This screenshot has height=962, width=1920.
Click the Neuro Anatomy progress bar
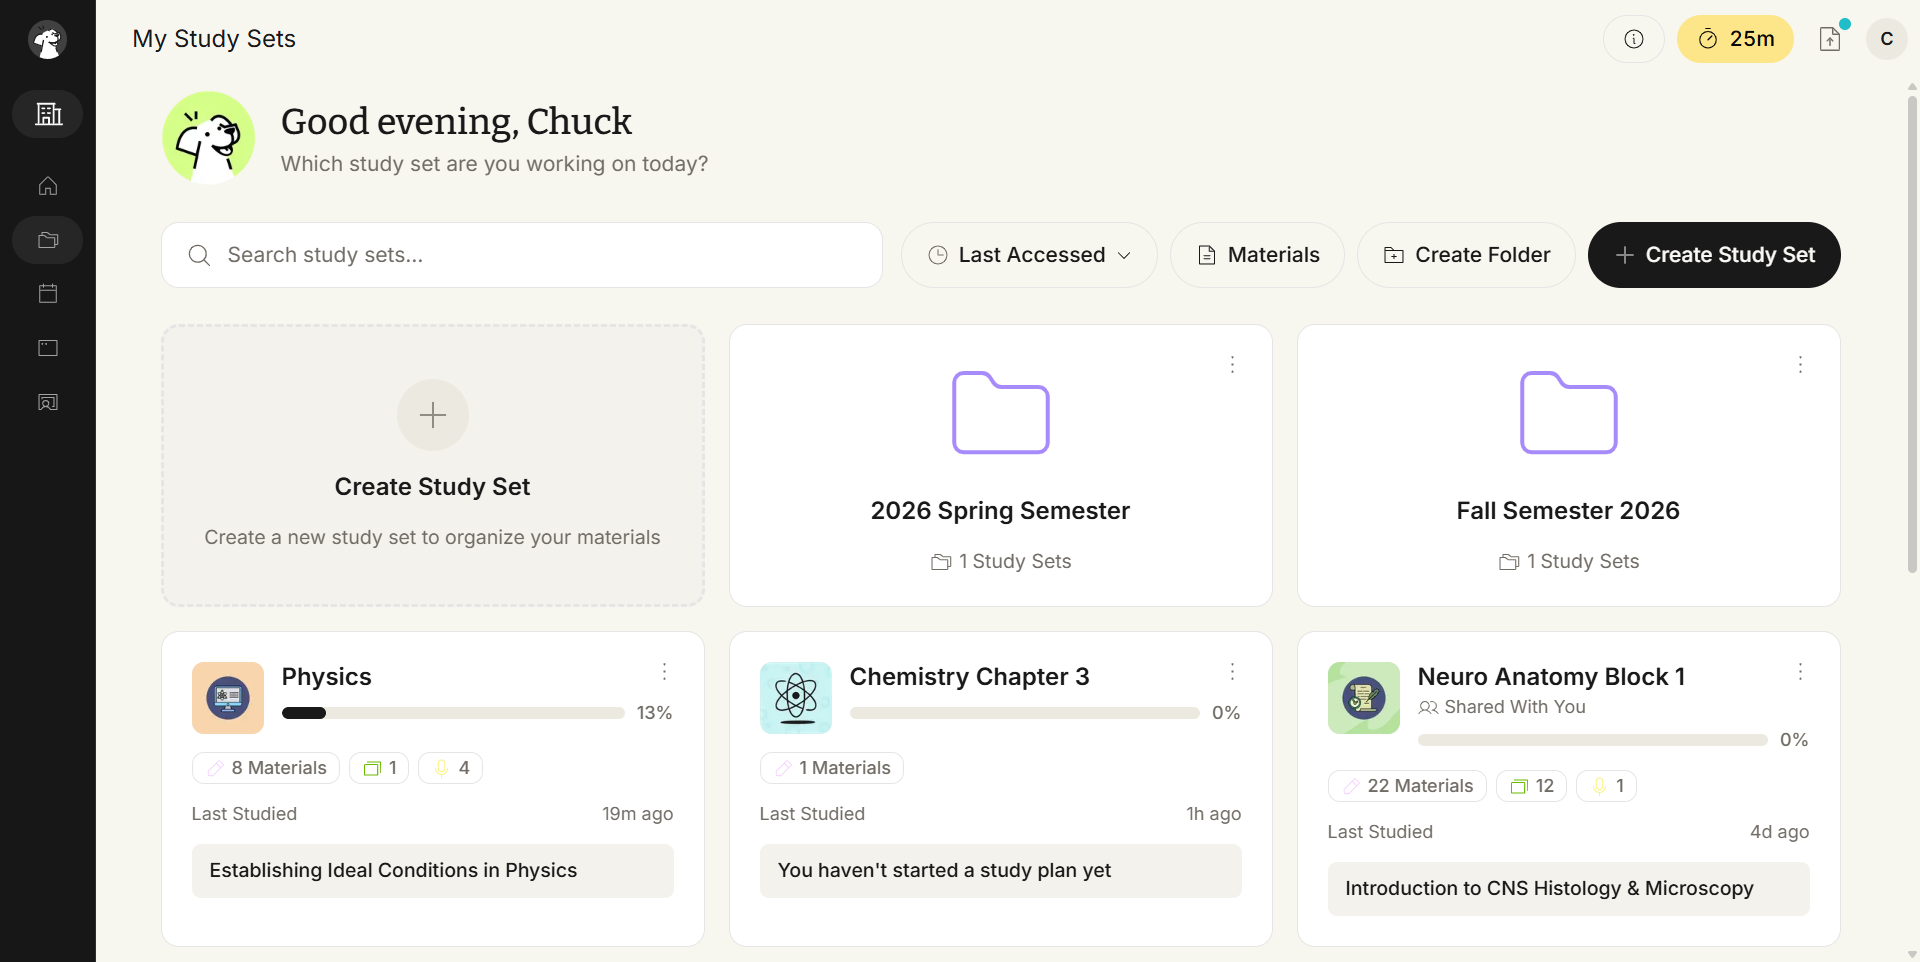[x=1592, y=740]
